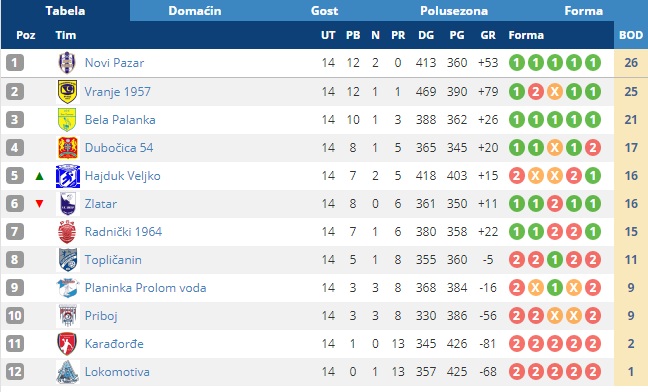This screenshot has height=392, width=648.
Task: Click the BOD column header
Action: 631,35
